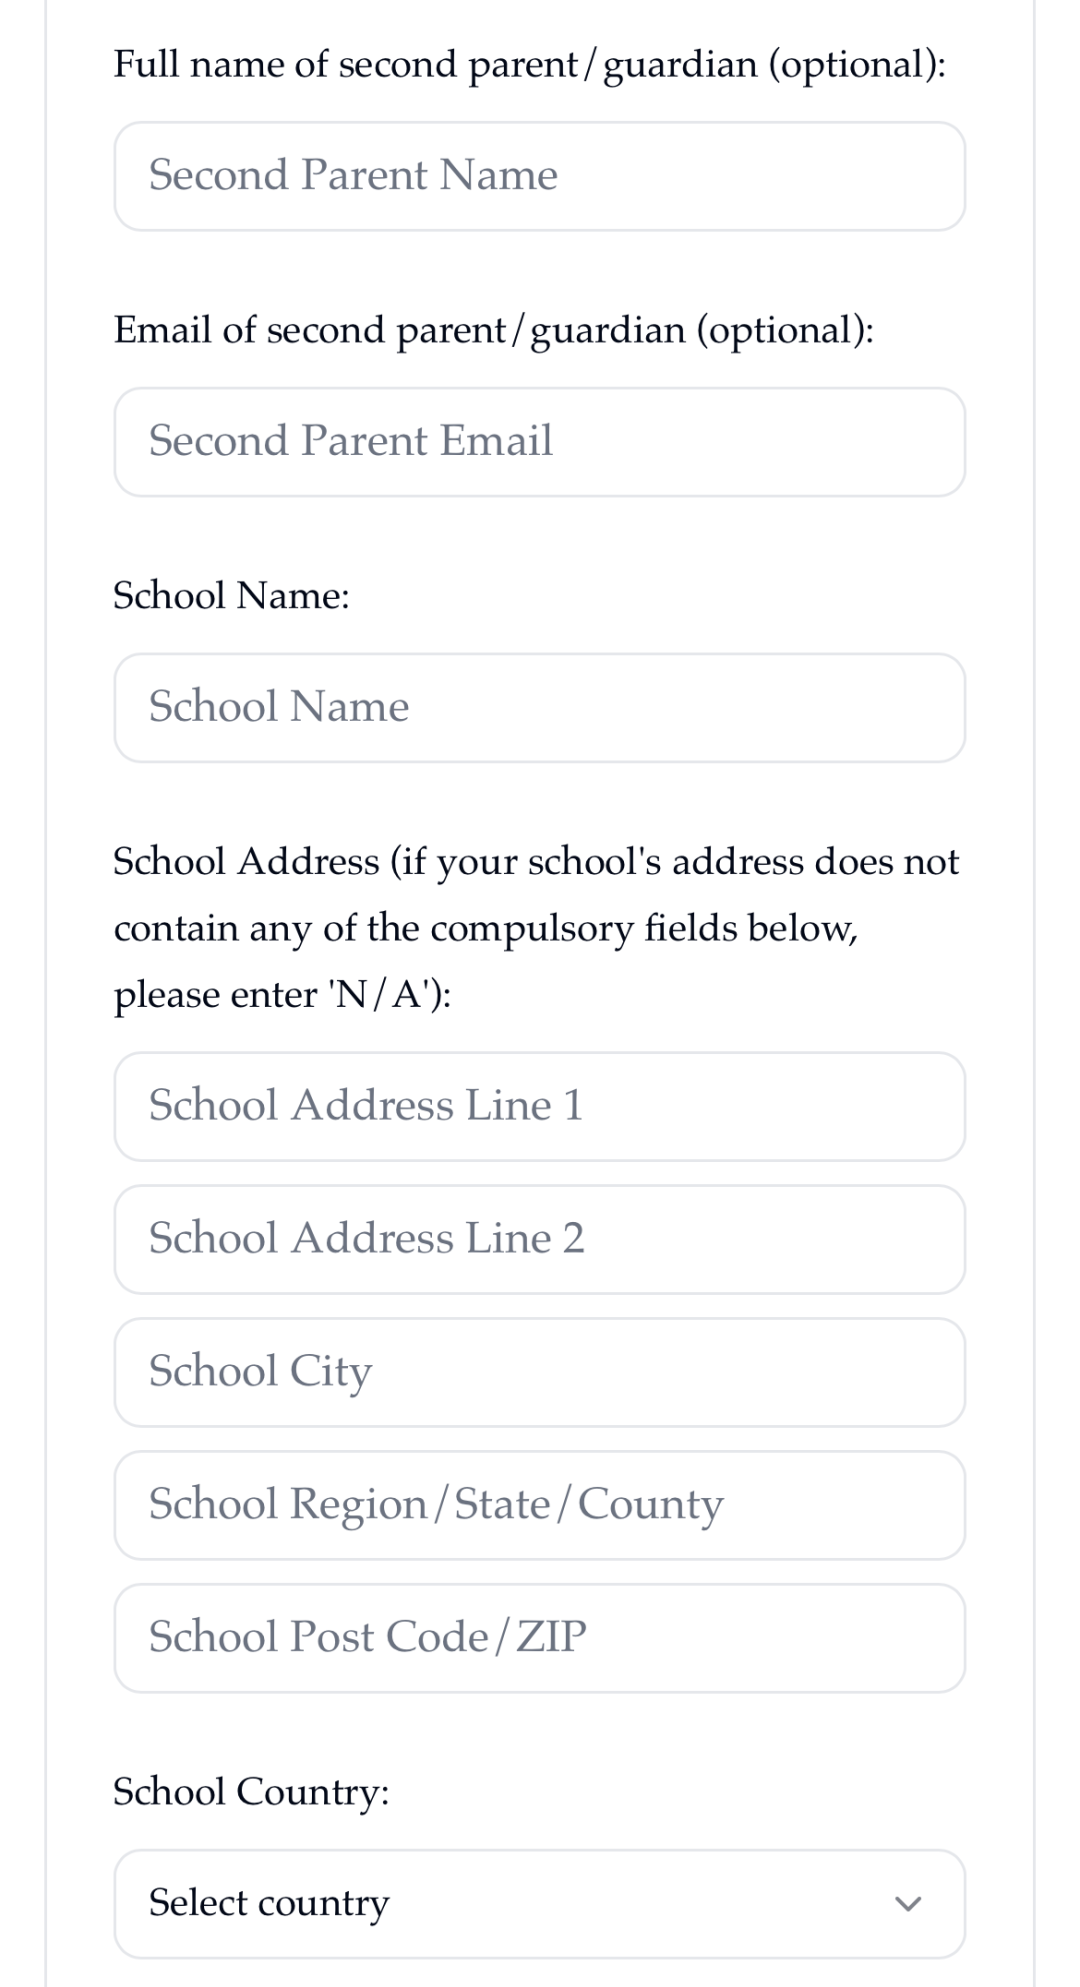
Task: Click the 'School City' placeholder text
Action: coord(260,1372)
